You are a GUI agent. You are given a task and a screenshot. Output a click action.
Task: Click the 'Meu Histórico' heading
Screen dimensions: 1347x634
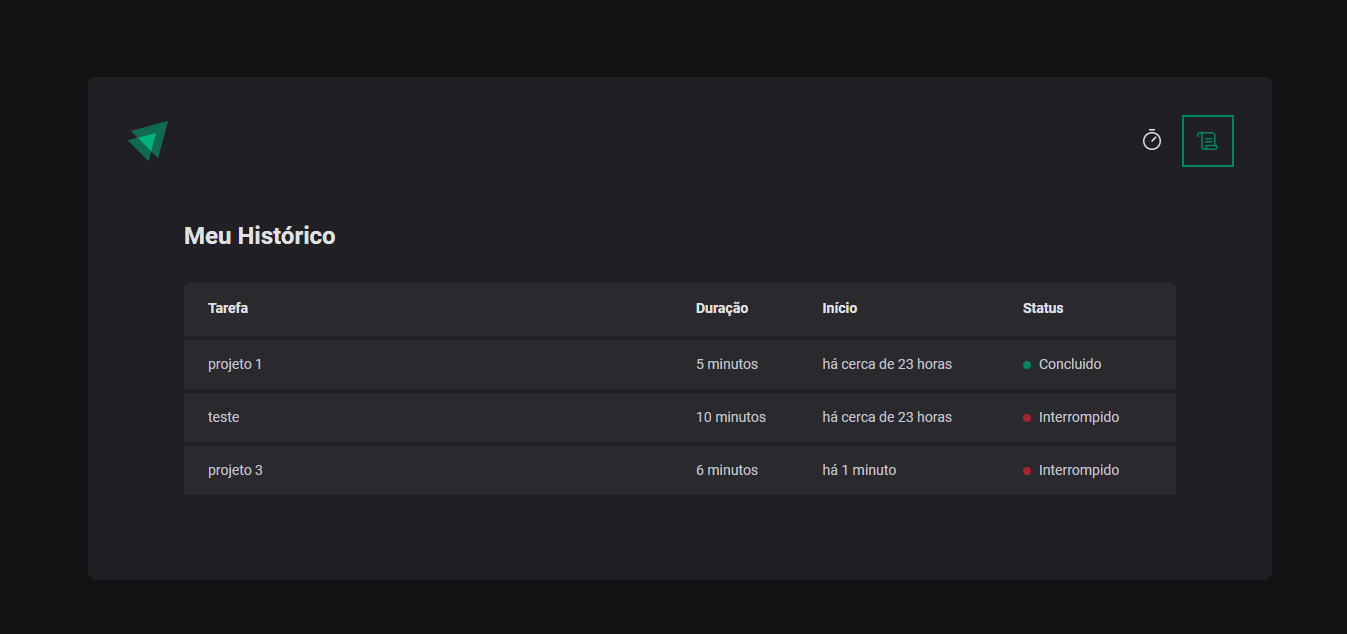click(x=260, y=236)
